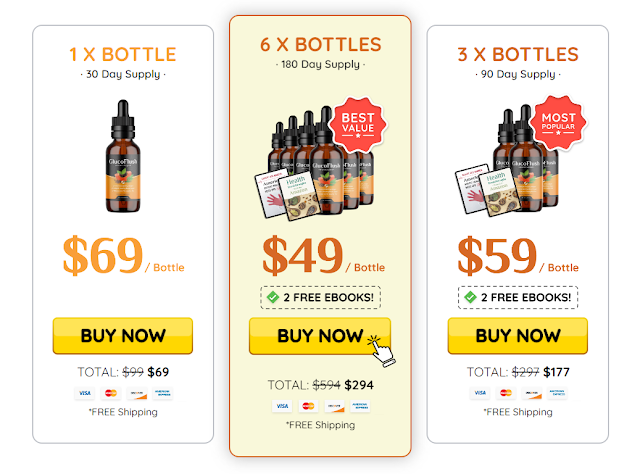Click the $59 per bottle price
Screen dimensions: 640x474
[x=518, y=256]
